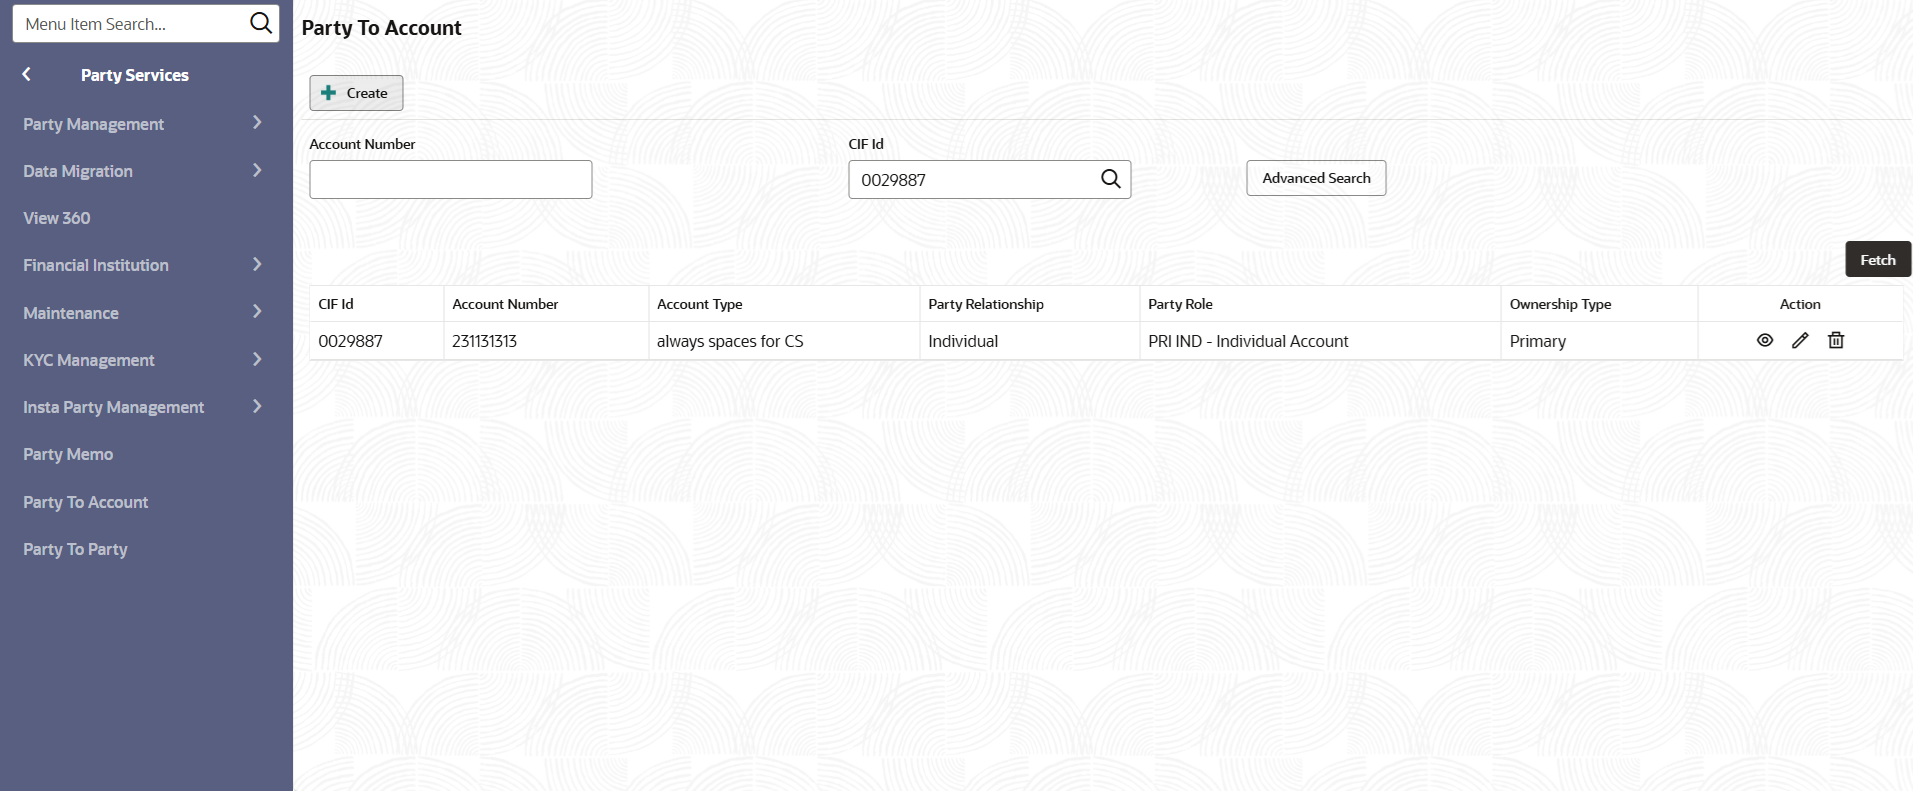Expand the Party Management submenu

tap(257, 123)
